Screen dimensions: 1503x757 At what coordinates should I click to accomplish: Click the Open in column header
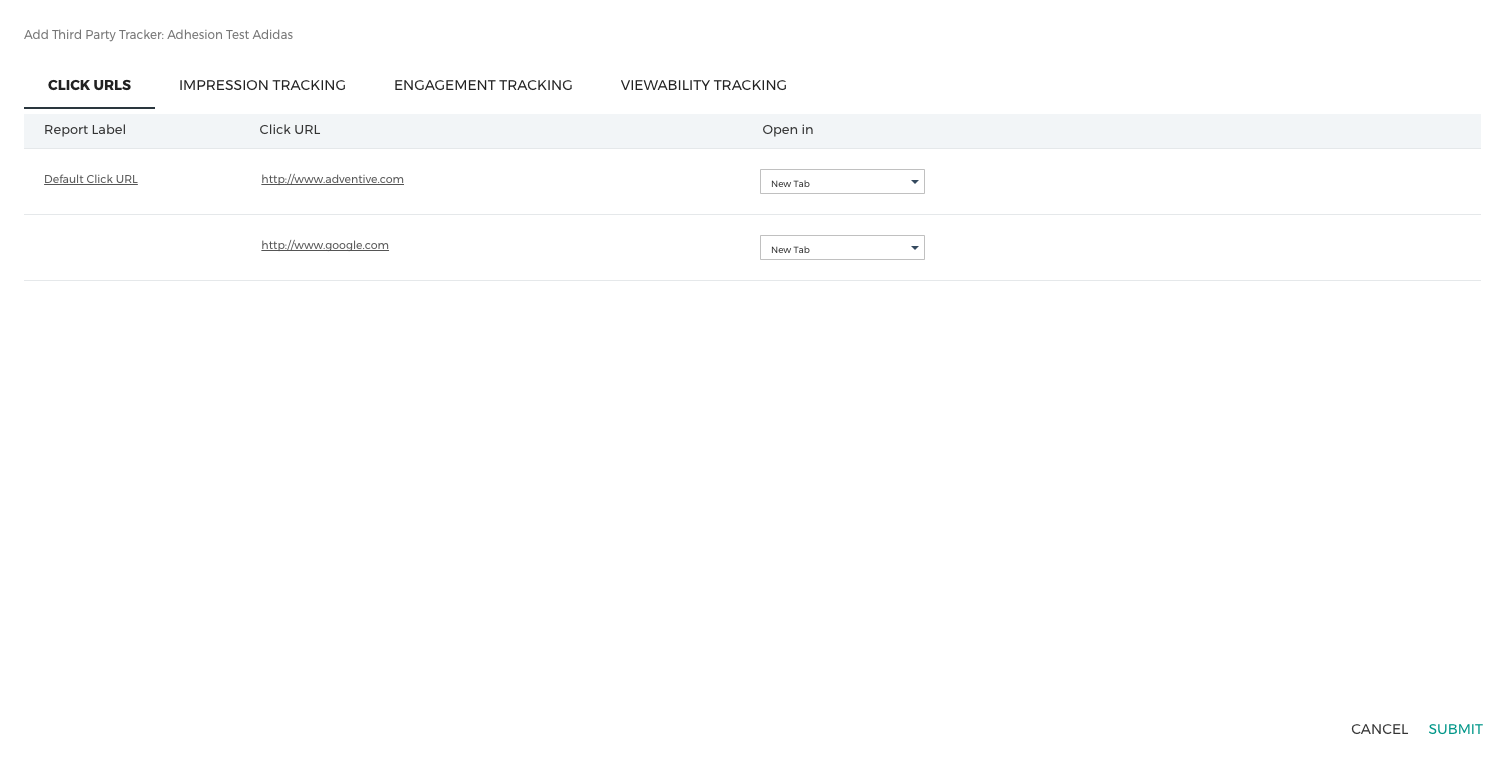click(x=788, y=130)
